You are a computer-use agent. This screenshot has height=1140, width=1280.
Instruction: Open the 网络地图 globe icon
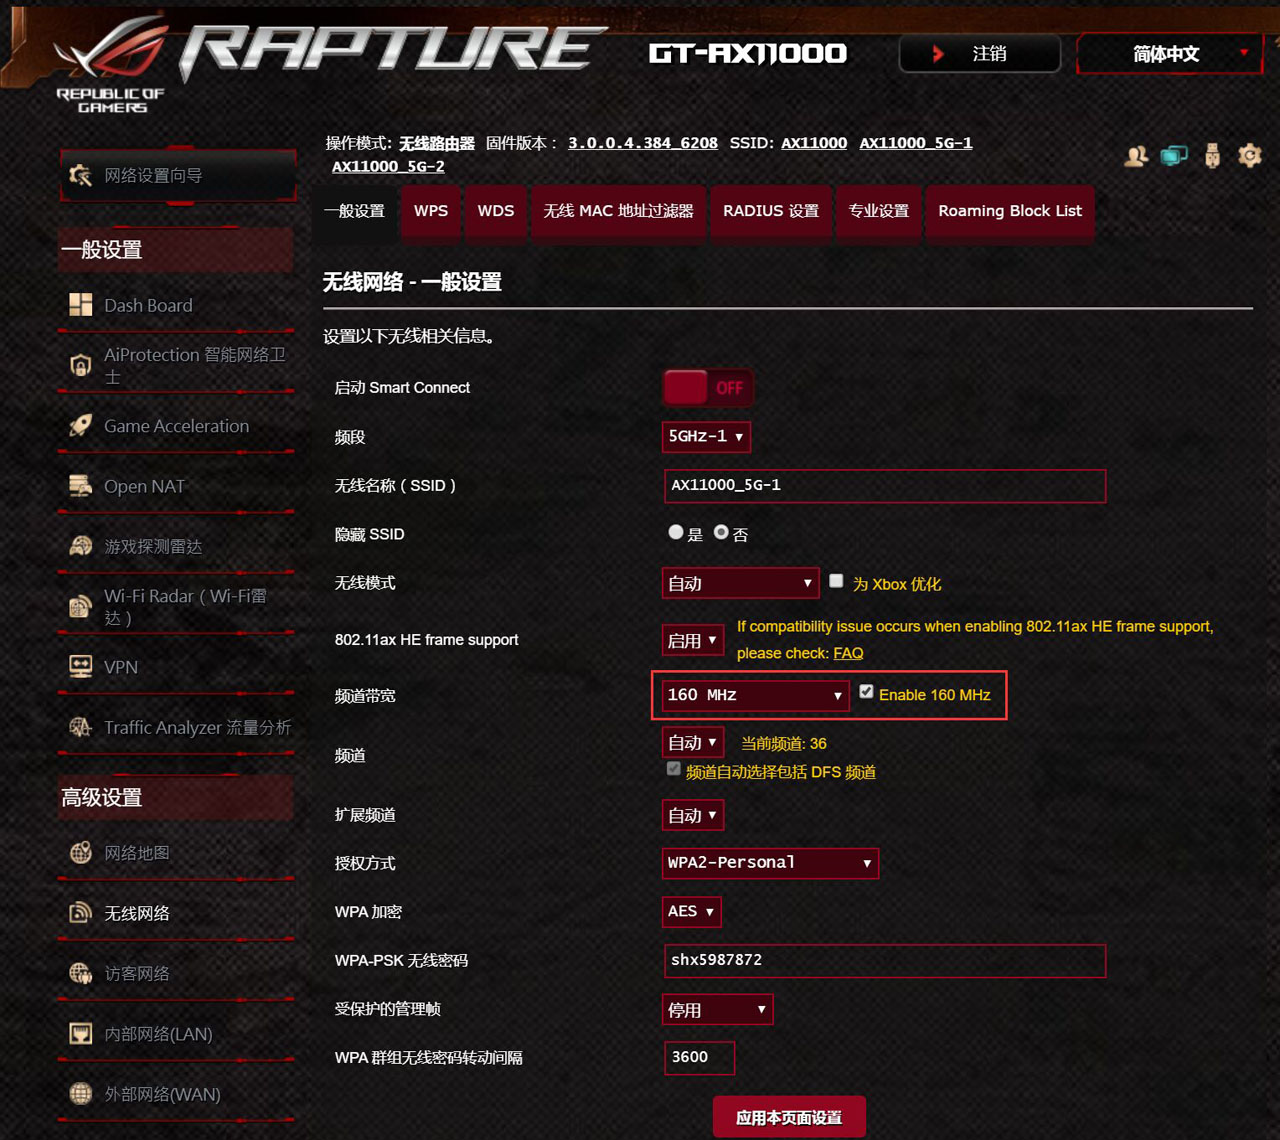point(81,853)
